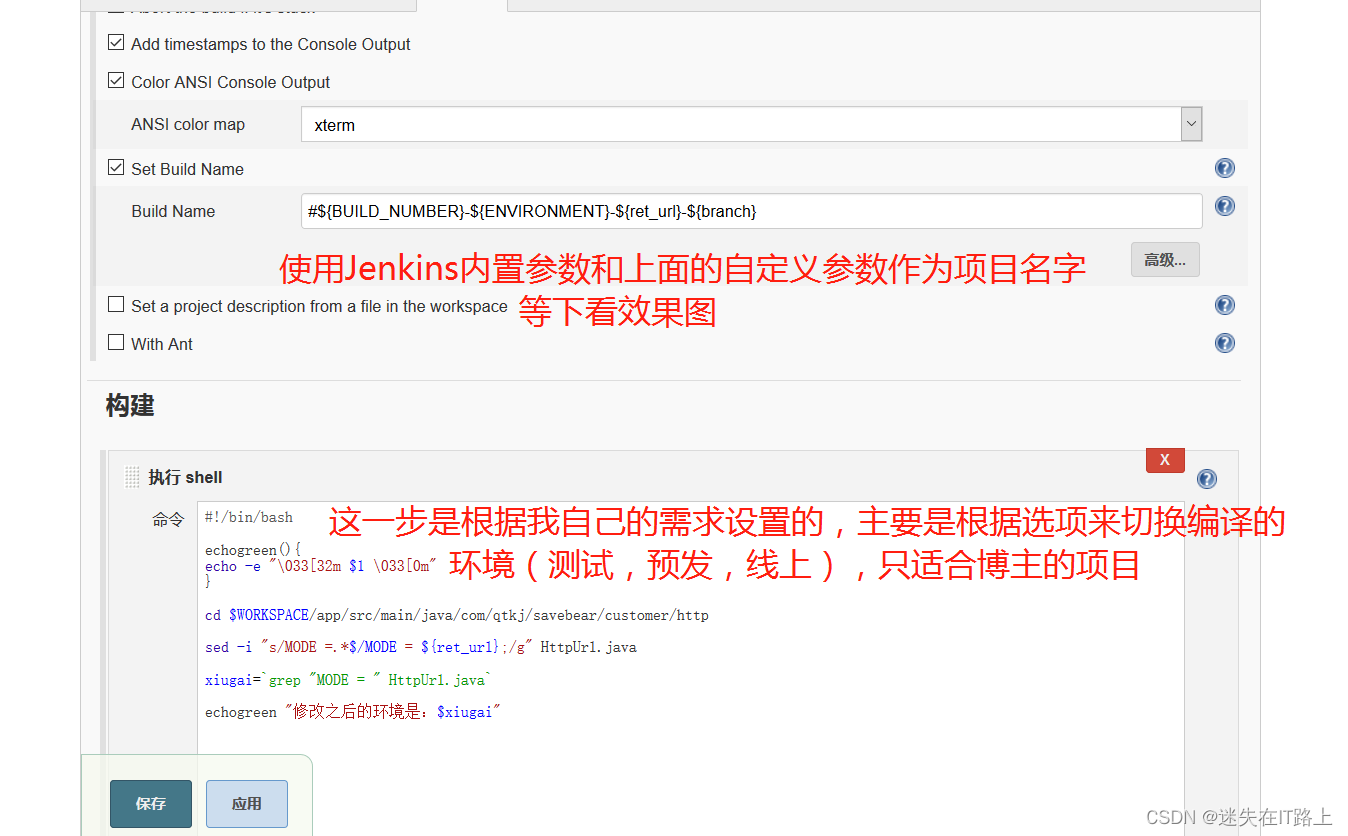Open help for project description option
This screenshot has width=1348, height=836.
(1225, 305)
